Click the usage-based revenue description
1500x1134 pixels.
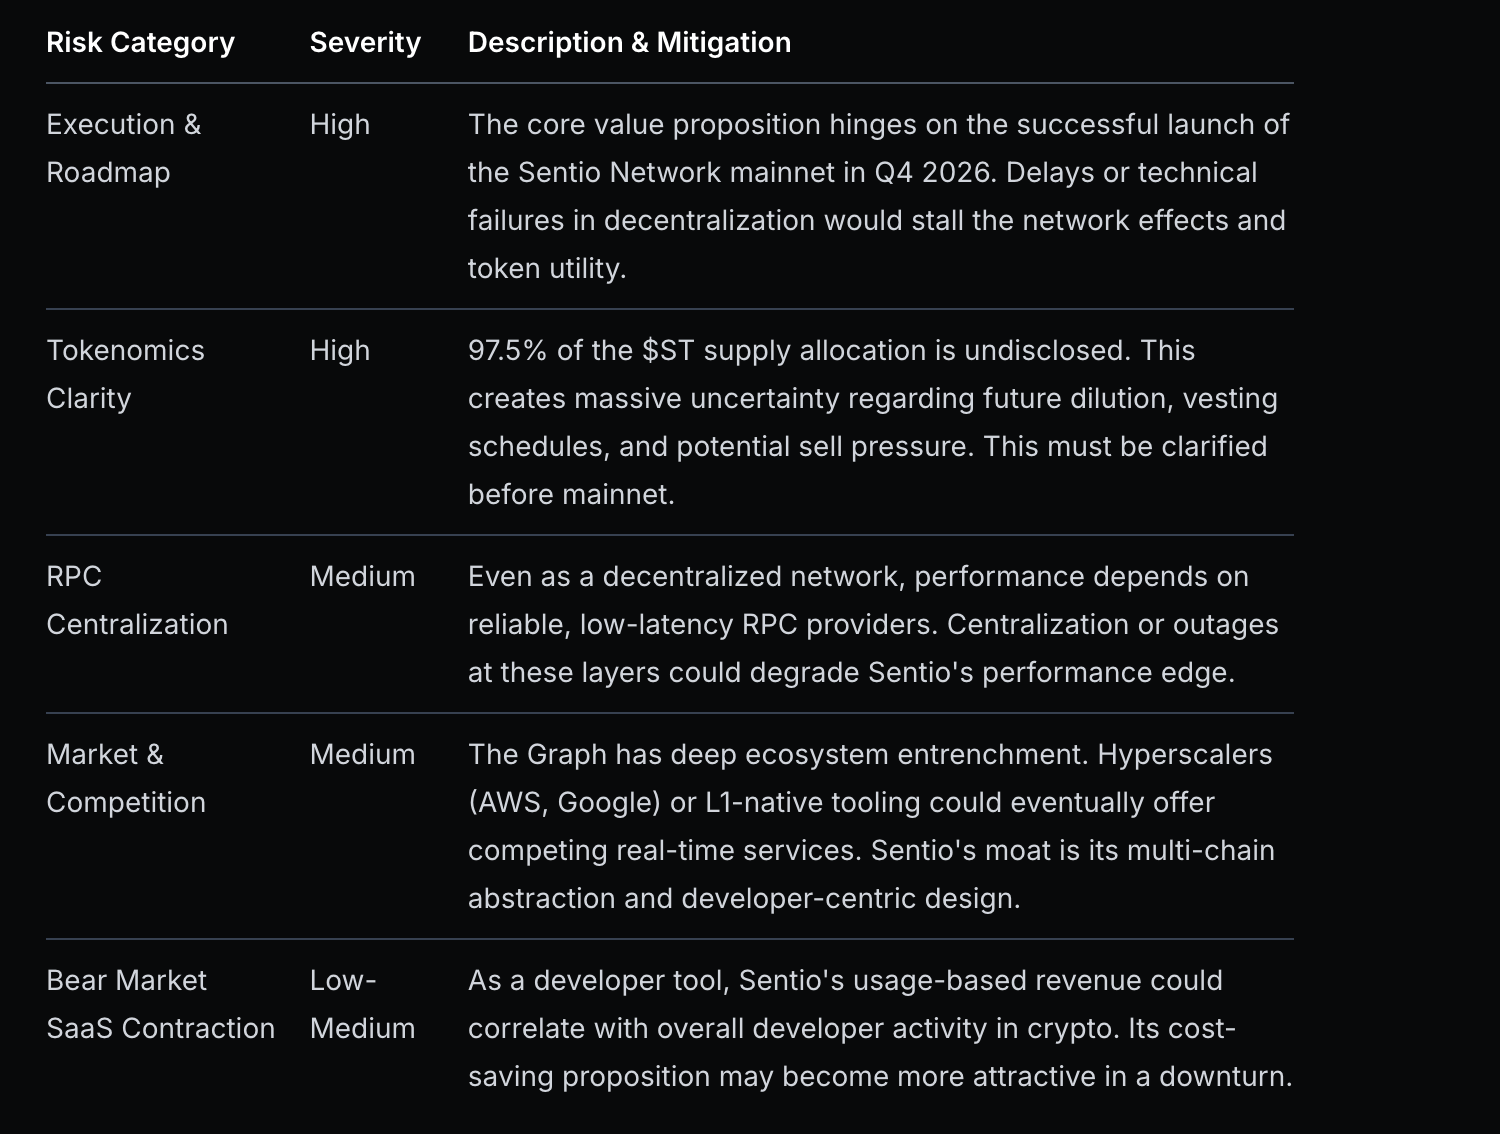click(x=878, y=1028)
